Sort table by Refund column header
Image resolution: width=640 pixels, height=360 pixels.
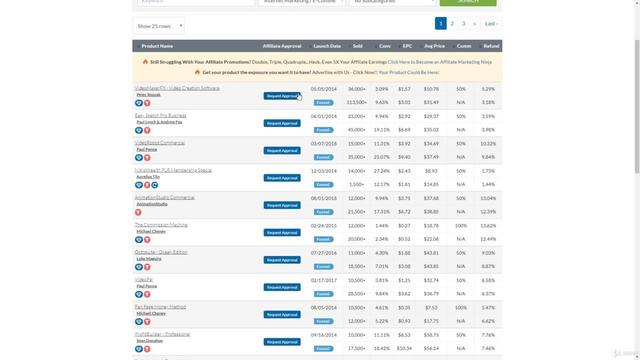point(491,46)
